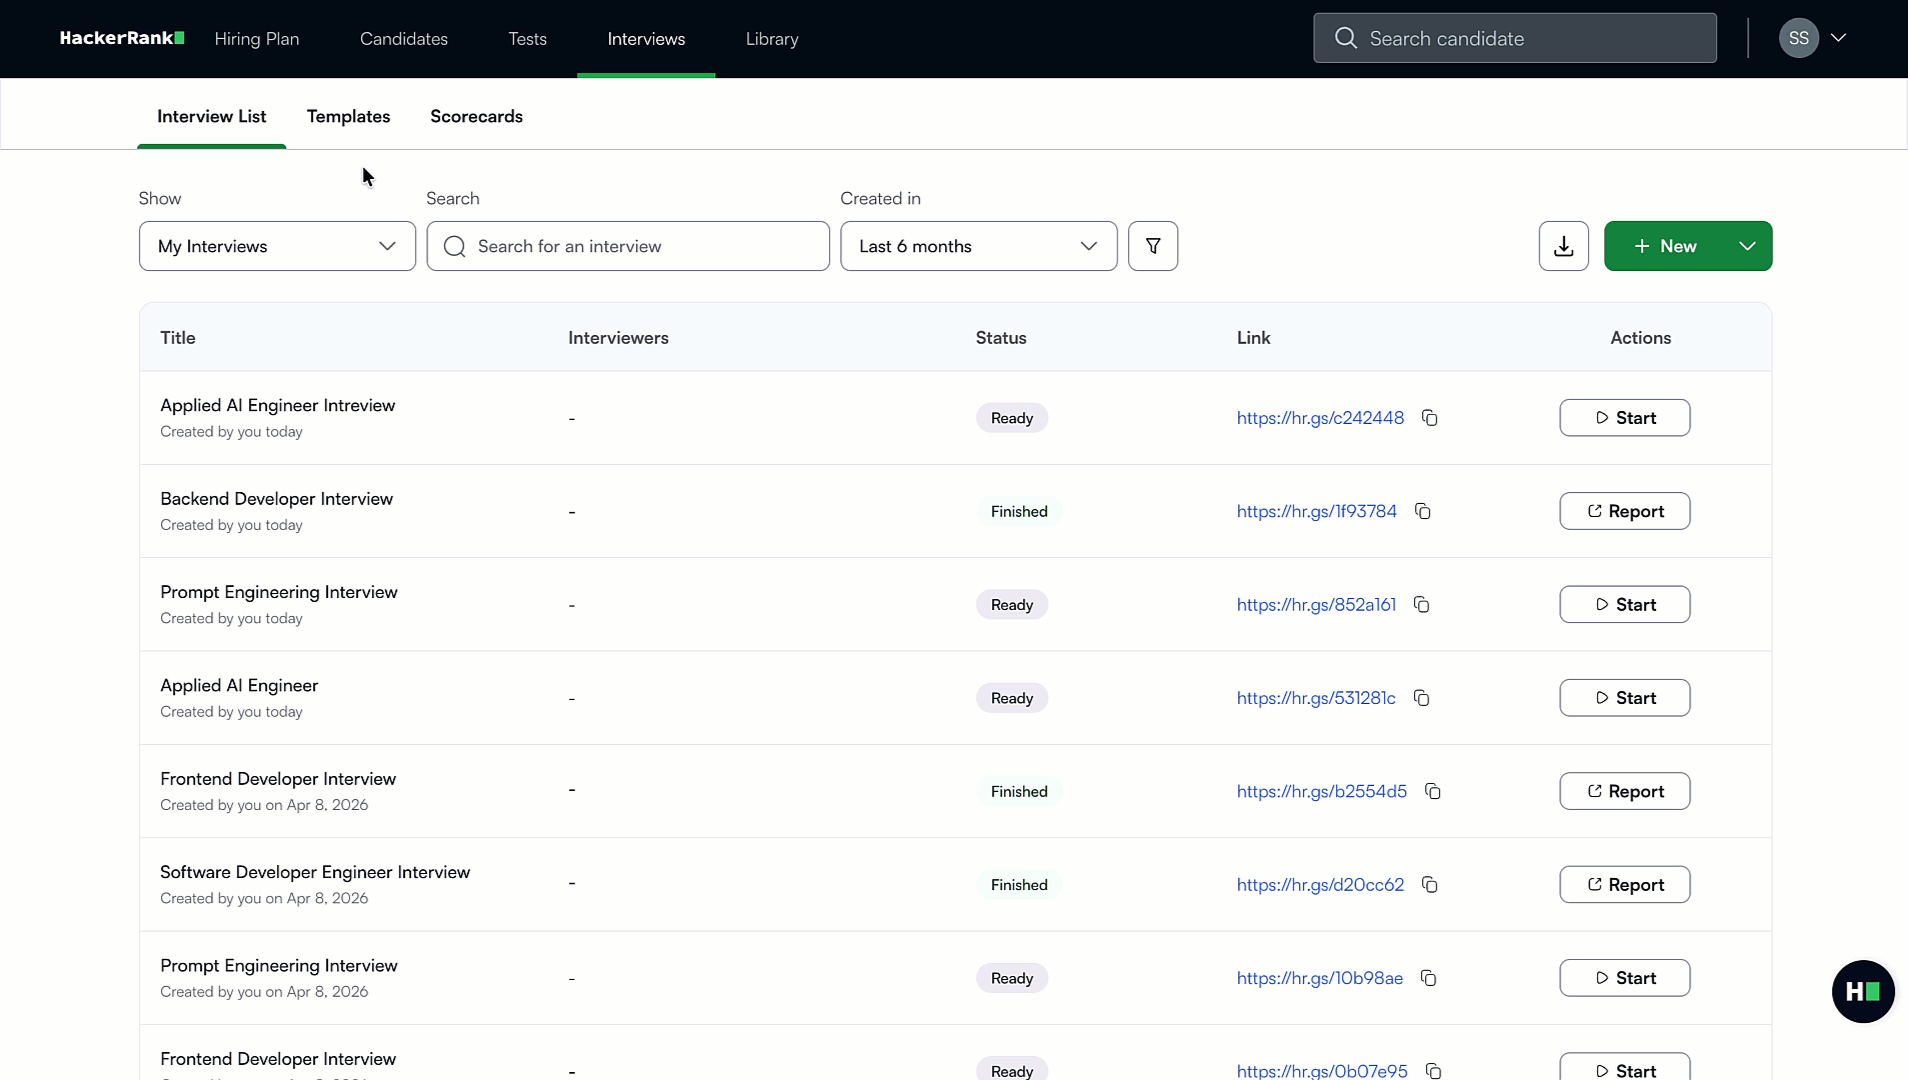
Task: Copy the Software Developer Engineer Interview link
Action: (x=1429, y=885)
